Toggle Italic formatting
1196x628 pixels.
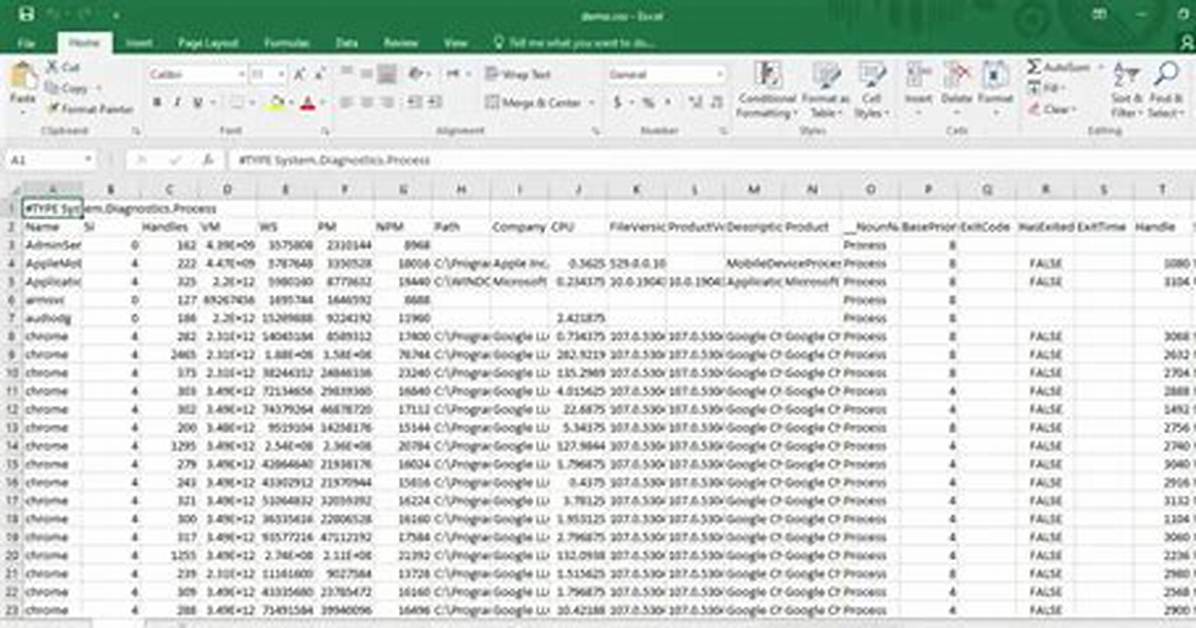click(x=178, y=102)
